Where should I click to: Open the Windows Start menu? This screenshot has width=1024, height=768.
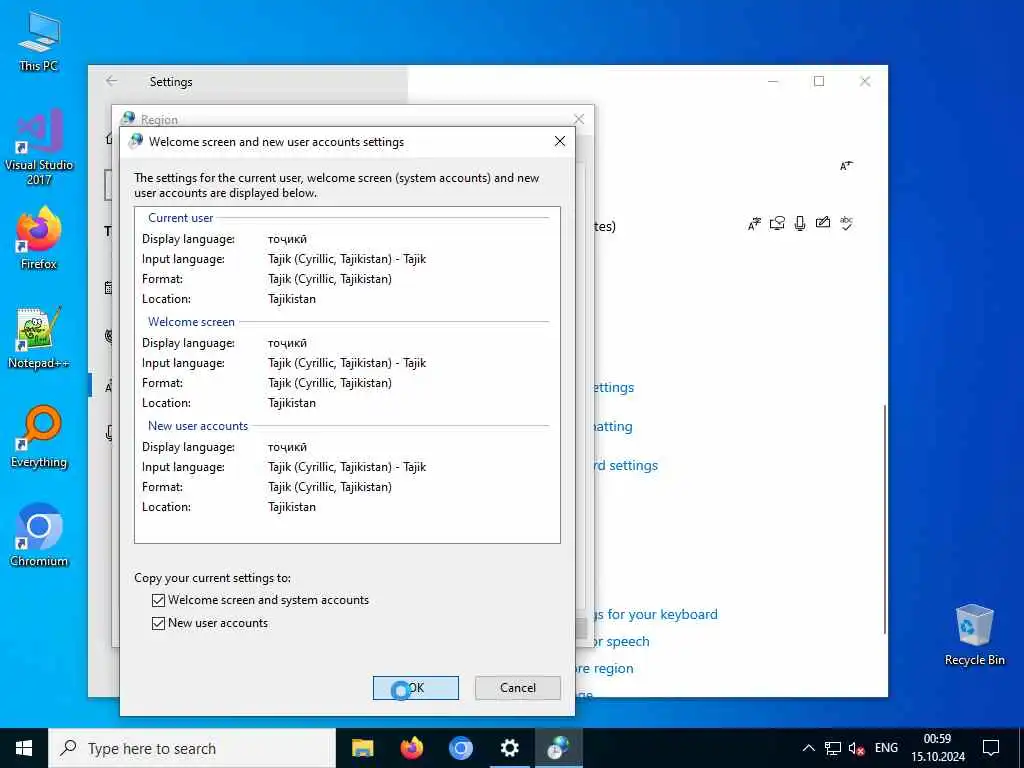[x=24, y=748]
